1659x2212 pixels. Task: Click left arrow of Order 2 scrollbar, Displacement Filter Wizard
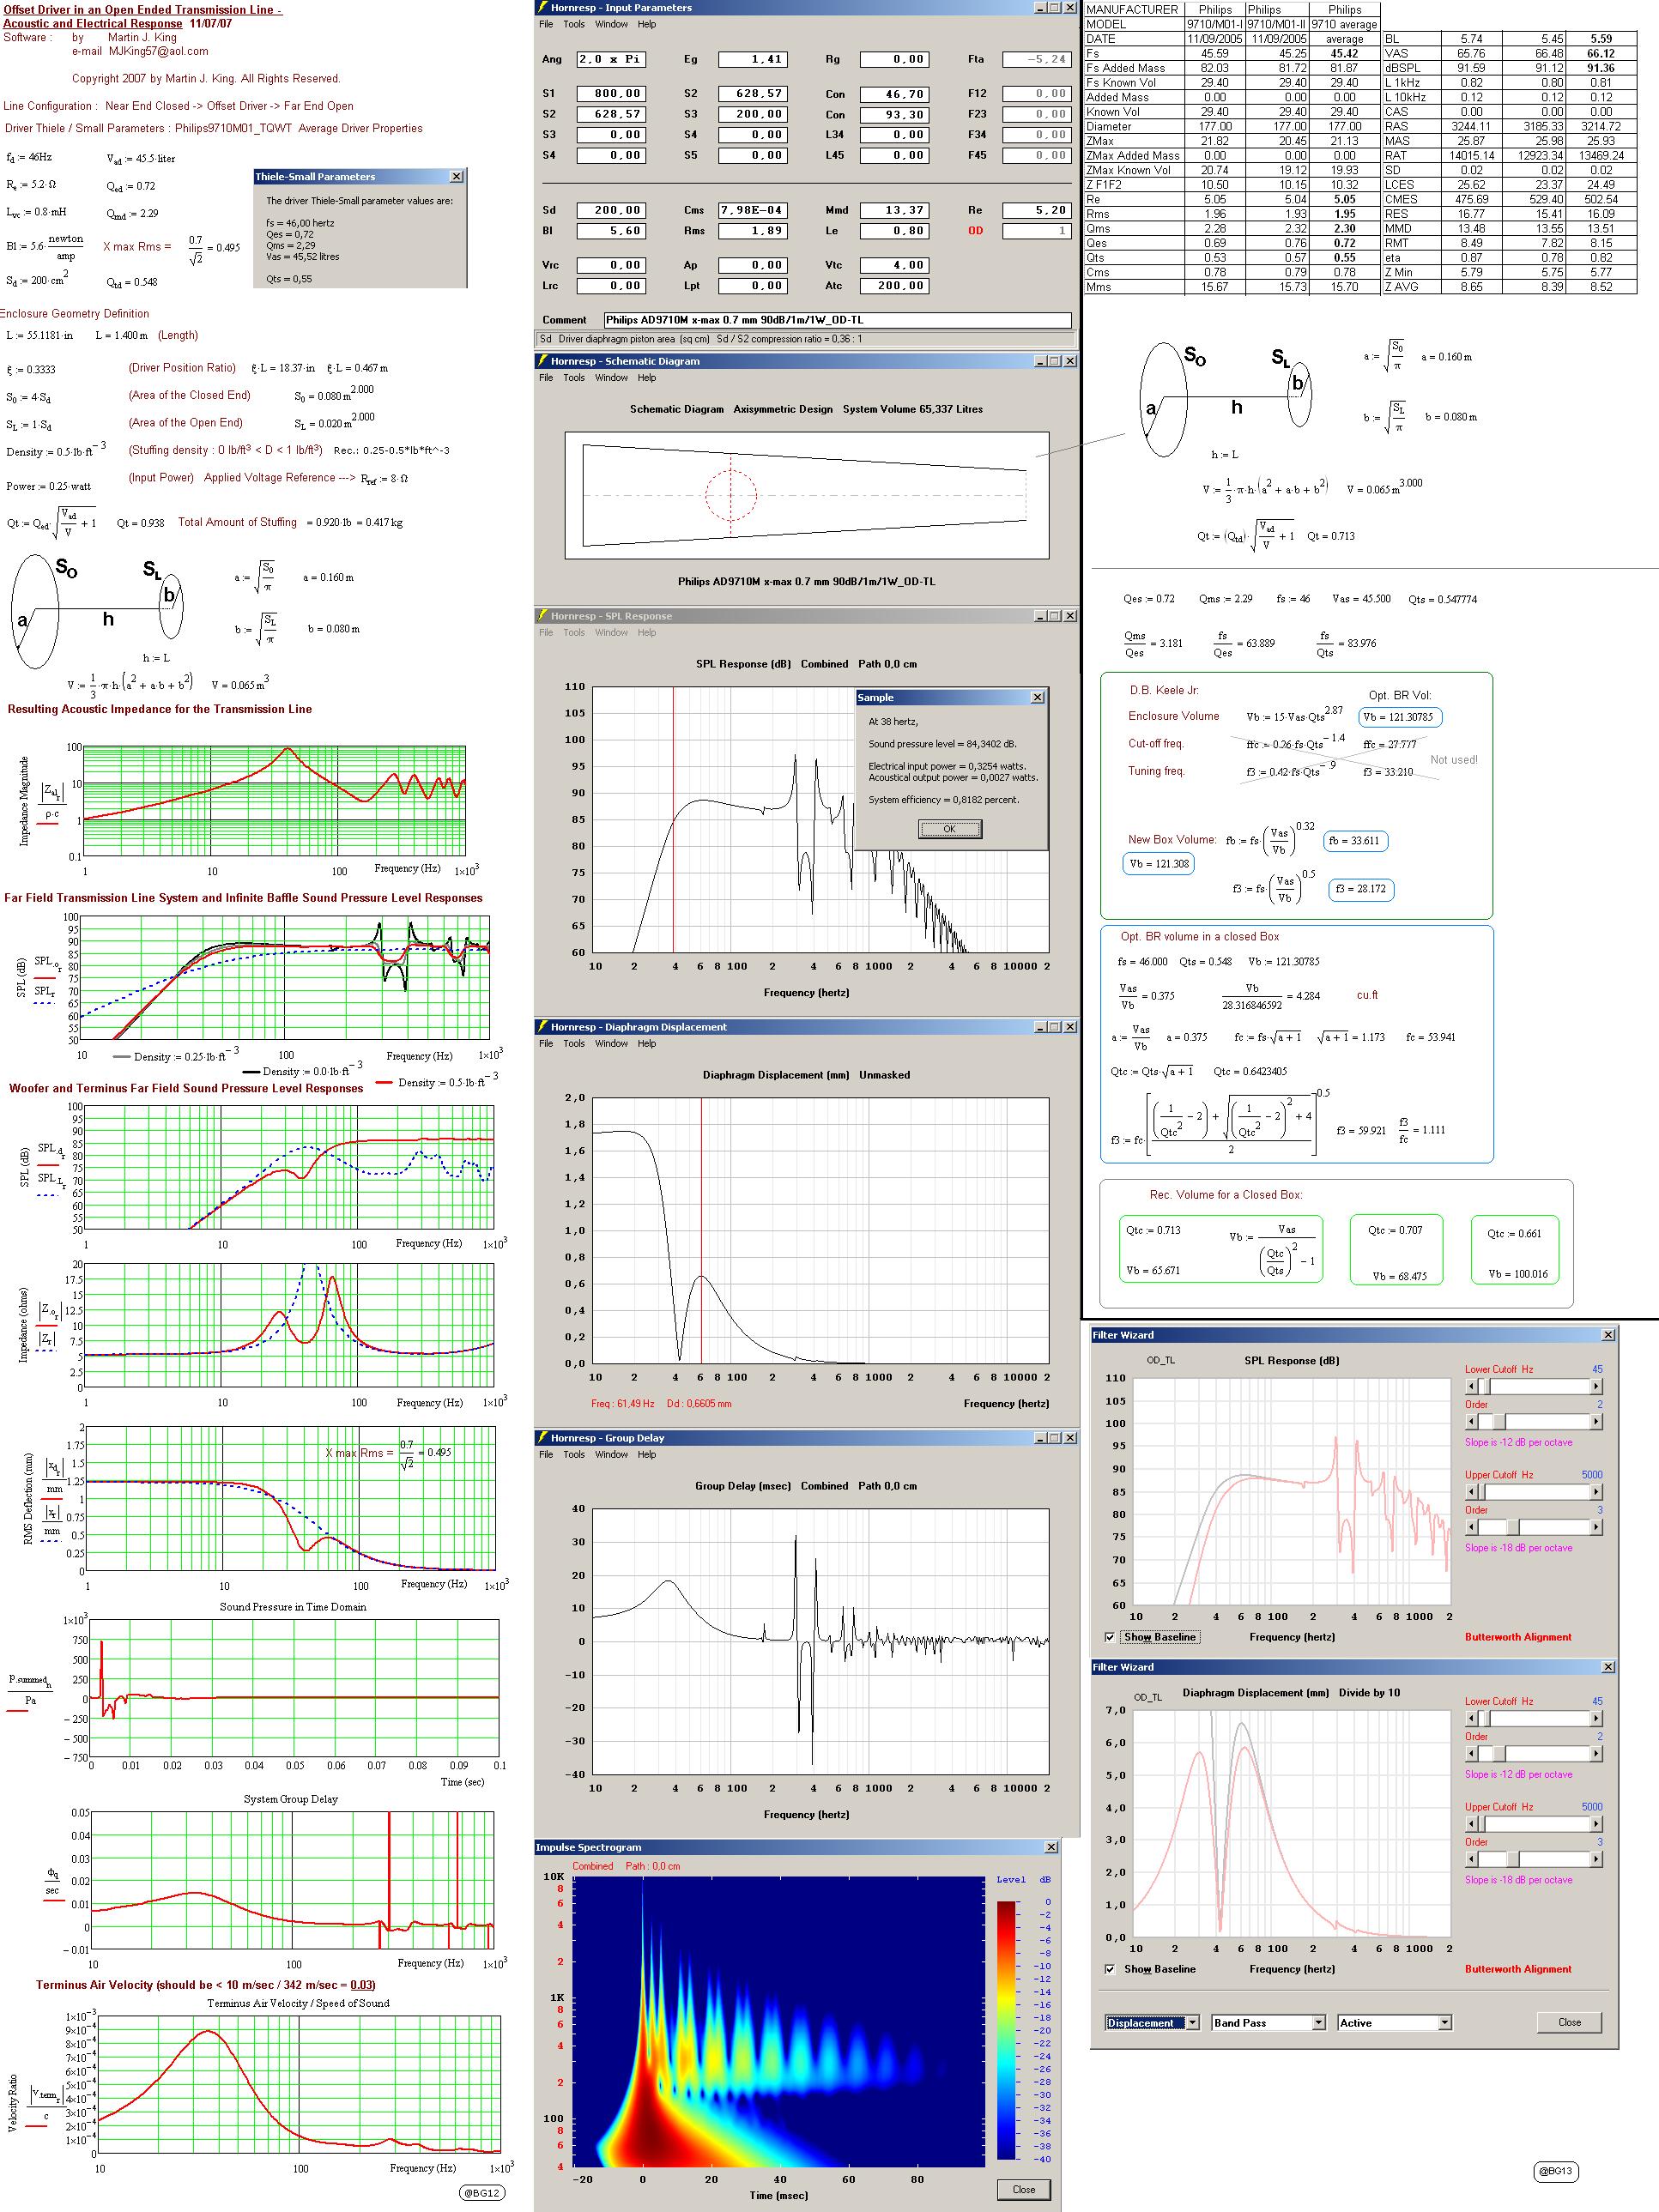(1471, 1753)
